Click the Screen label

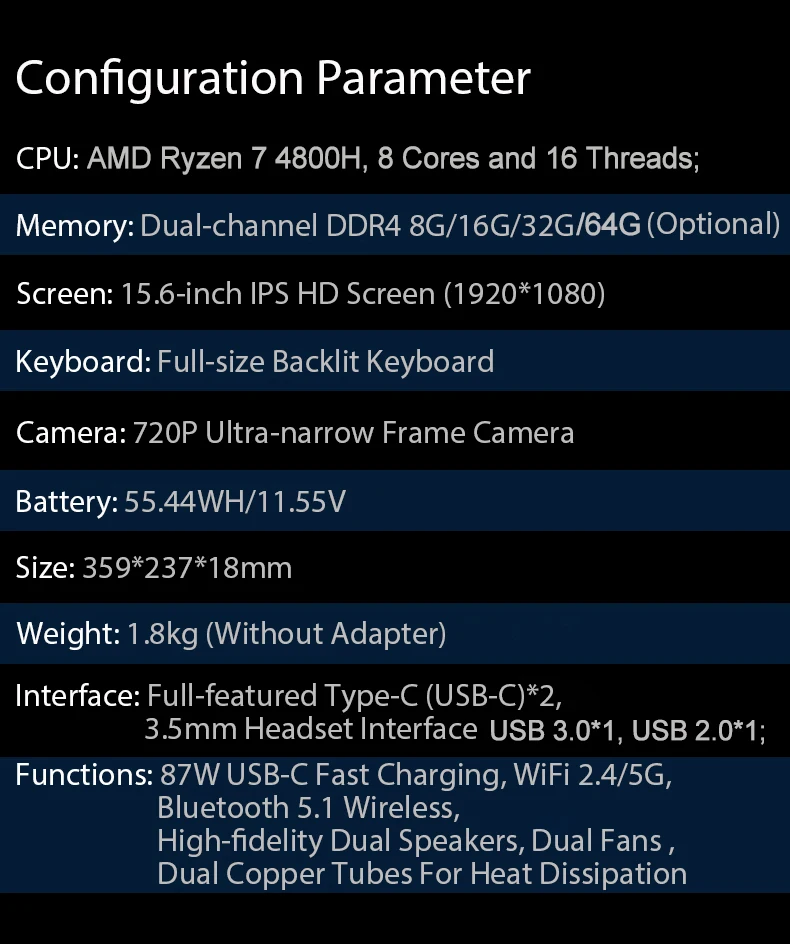[x=64, y=294]
